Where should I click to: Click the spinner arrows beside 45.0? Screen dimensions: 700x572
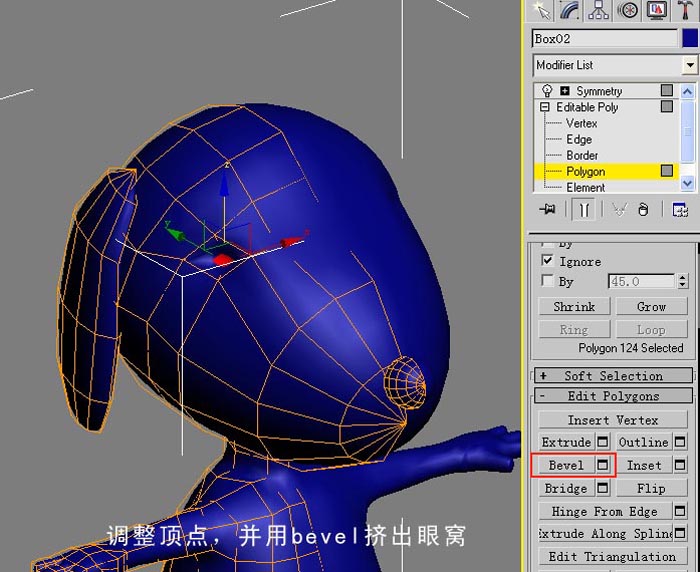tap(682, 281)
